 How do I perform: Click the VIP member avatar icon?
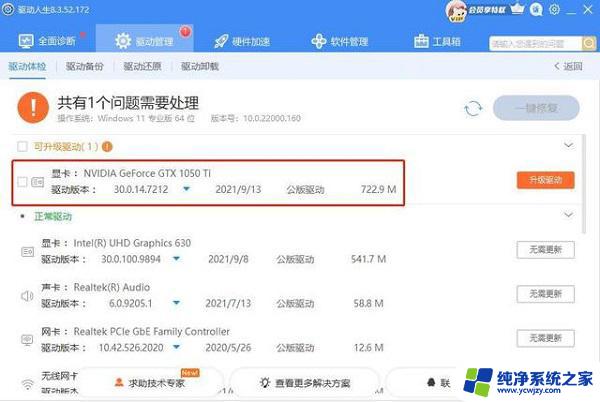click(x=456, y=11)
